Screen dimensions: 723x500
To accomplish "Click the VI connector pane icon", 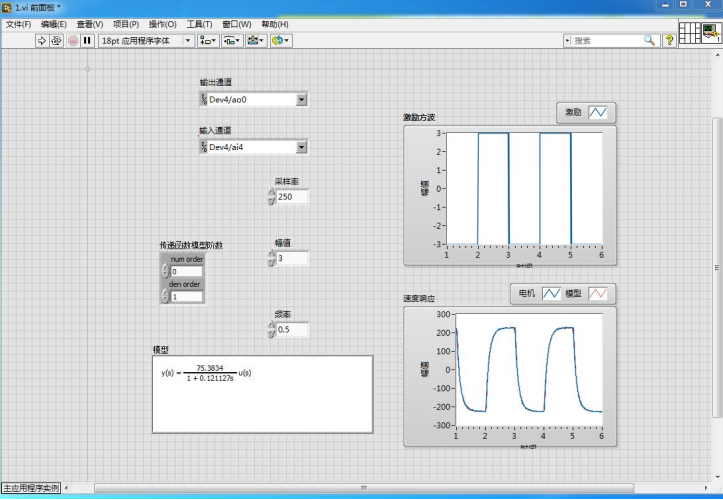I will tap(689, 33).
